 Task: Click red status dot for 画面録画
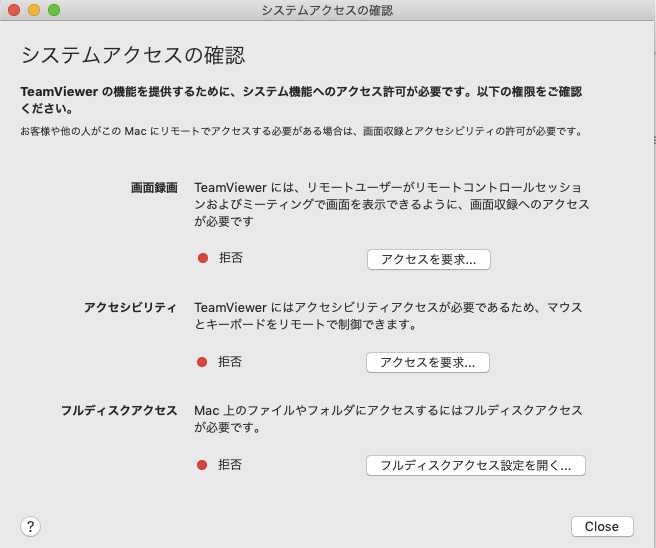click(203, 258)
